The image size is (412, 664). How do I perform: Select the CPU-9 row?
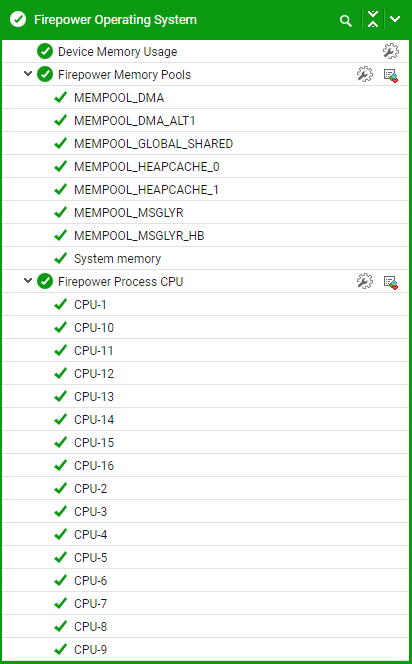click(205, 649)
